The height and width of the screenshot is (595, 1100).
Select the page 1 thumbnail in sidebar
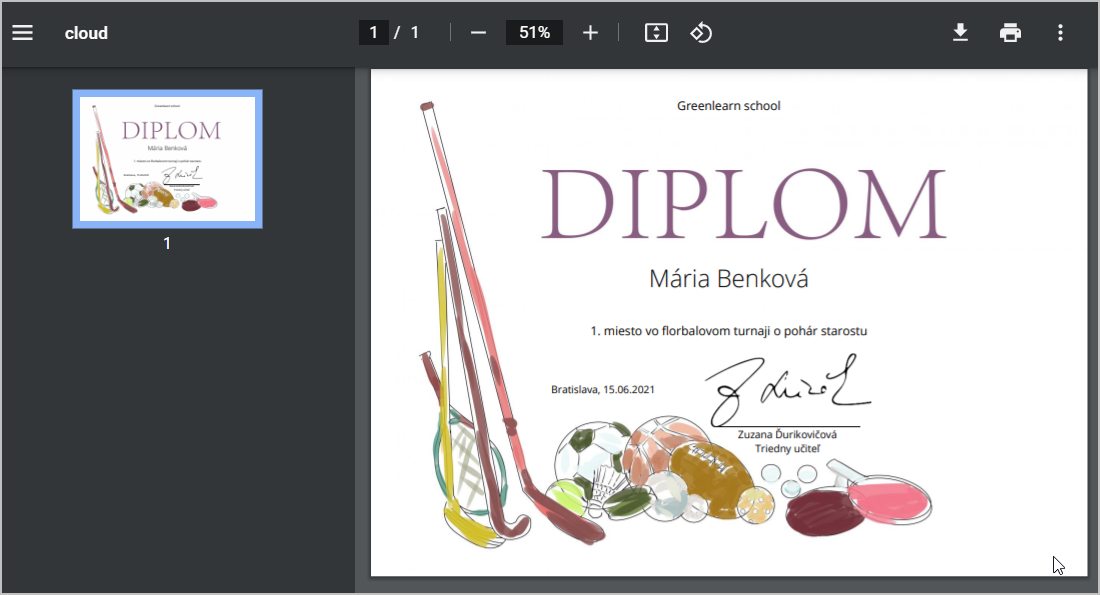[x=167, y=159]
